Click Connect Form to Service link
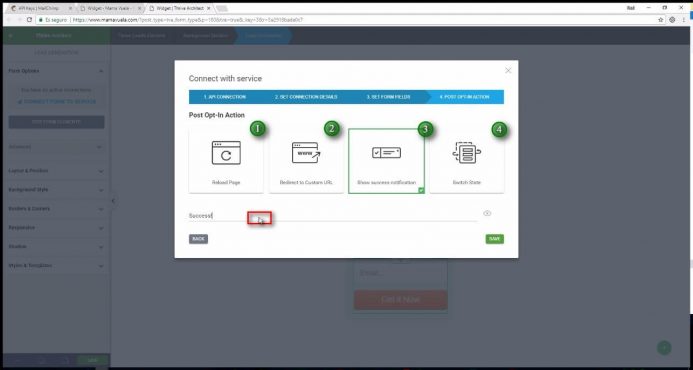The height and width of the screenshot is (370, 693). tap(57, 102)
